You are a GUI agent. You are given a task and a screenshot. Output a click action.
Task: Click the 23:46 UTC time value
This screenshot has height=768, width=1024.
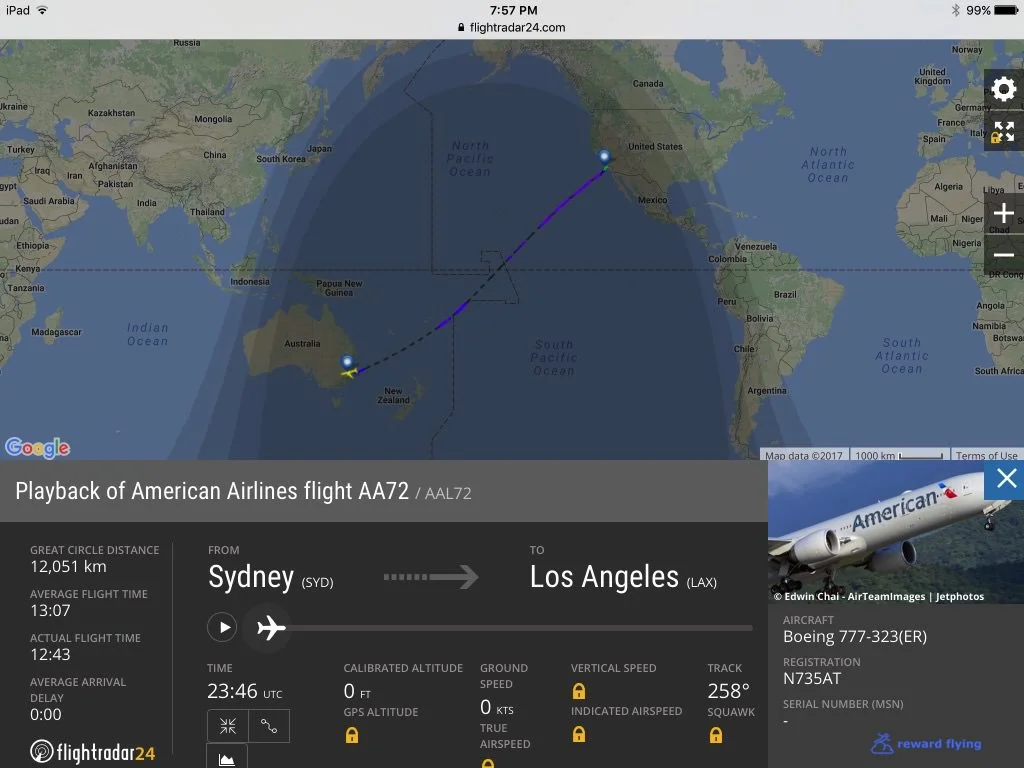pos(244,691)
